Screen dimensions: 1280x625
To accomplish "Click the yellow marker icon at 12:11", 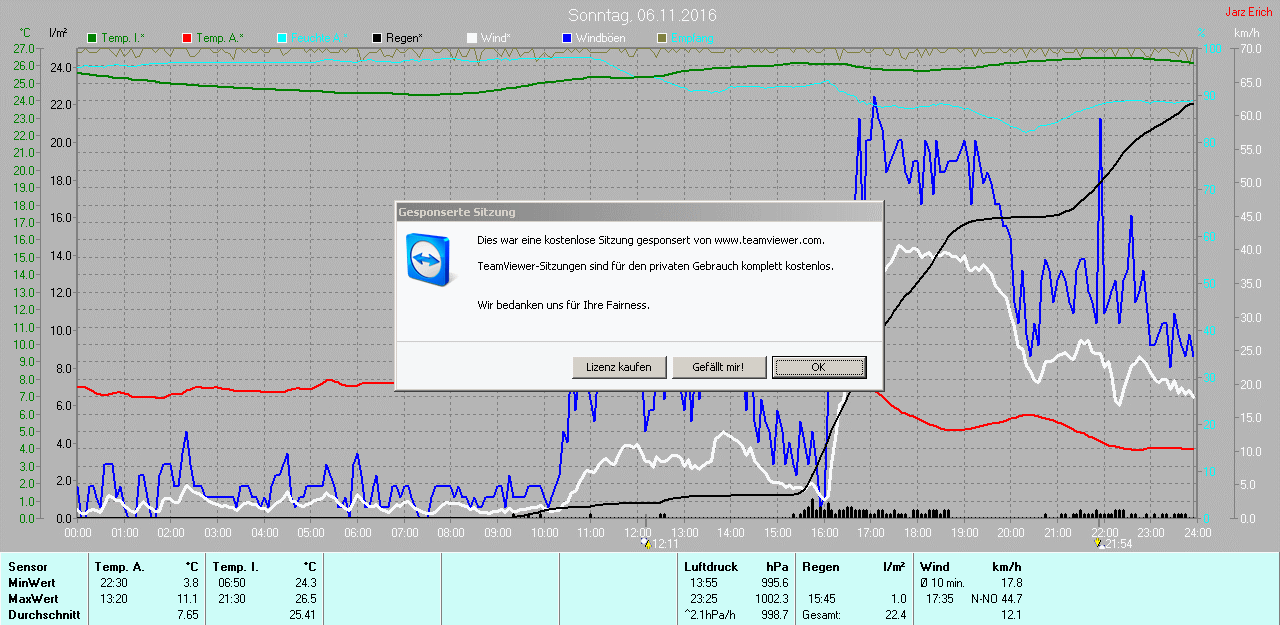I will click(647, 543).
